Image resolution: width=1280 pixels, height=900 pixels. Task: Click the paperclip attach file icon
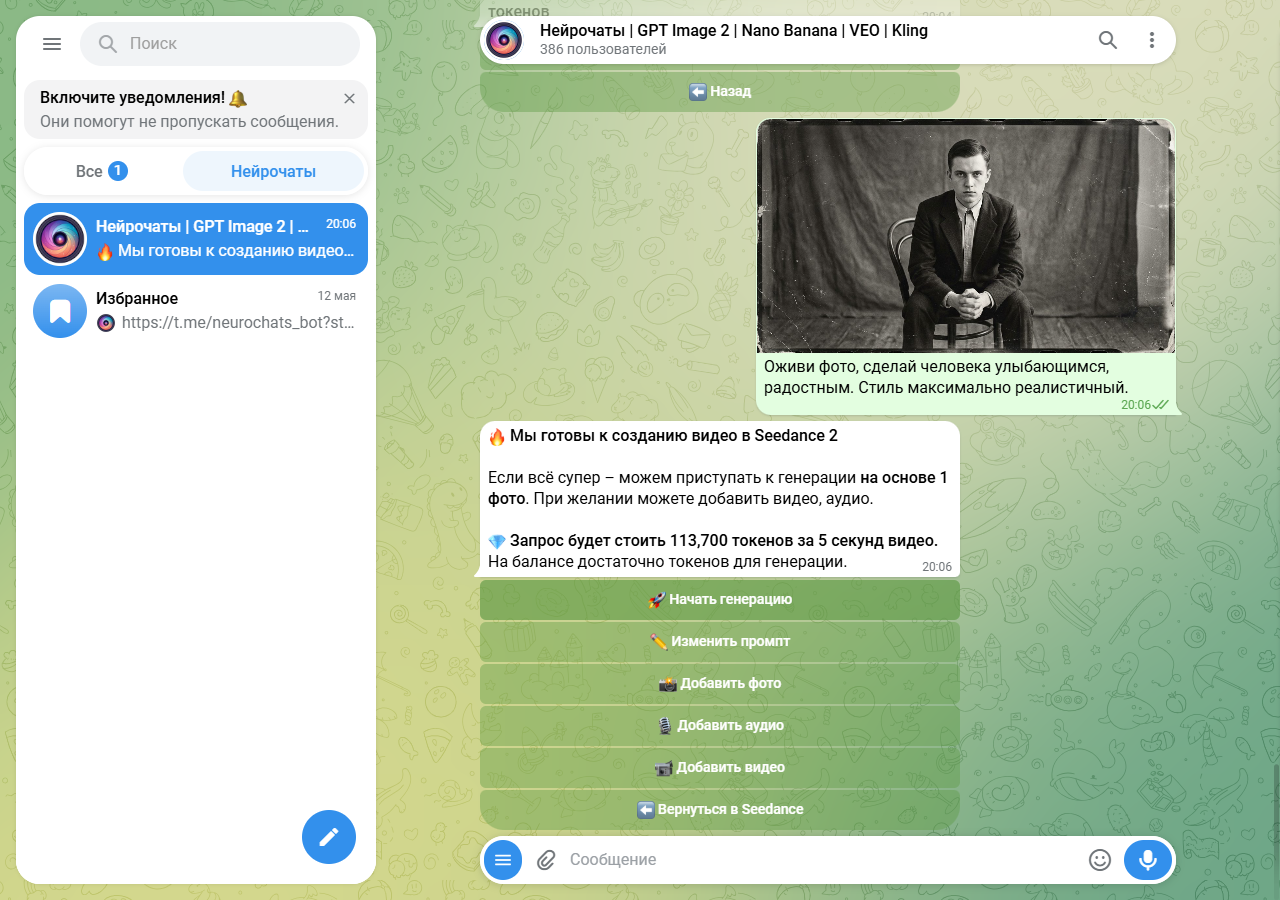(x=546, y=860)
